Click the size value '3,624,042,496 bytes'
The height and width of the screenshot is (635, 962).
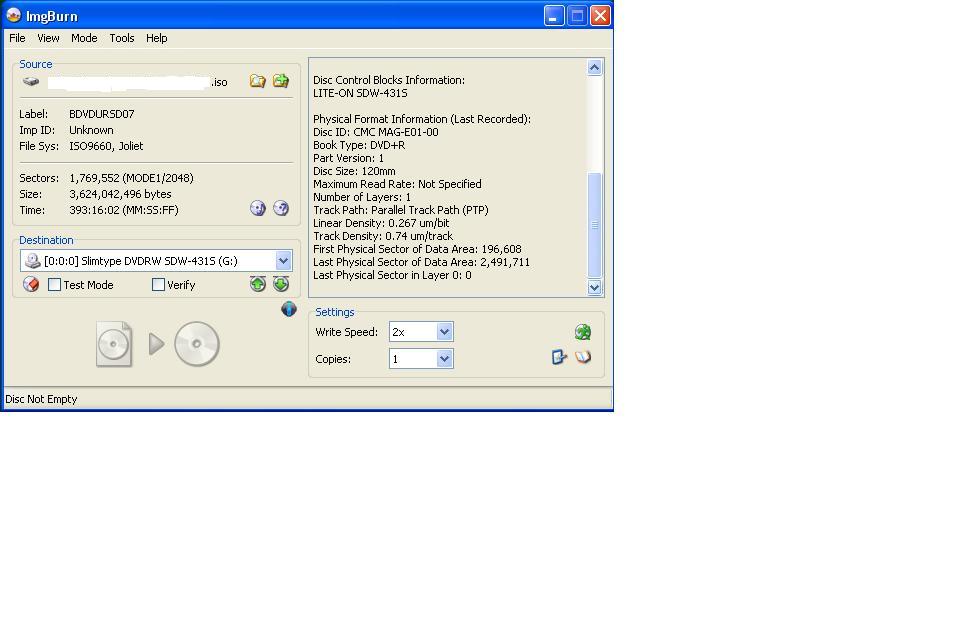click(x=120, y=194)
